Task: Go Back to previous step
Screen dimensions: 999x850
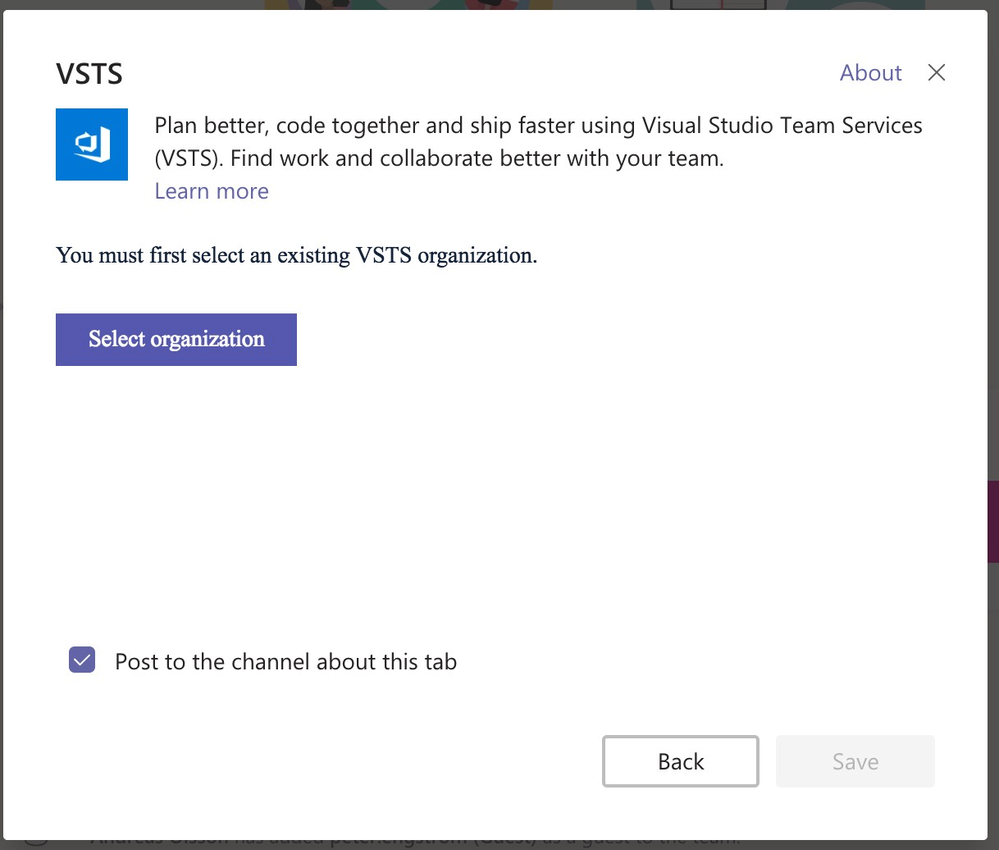Action: [680, 761]
